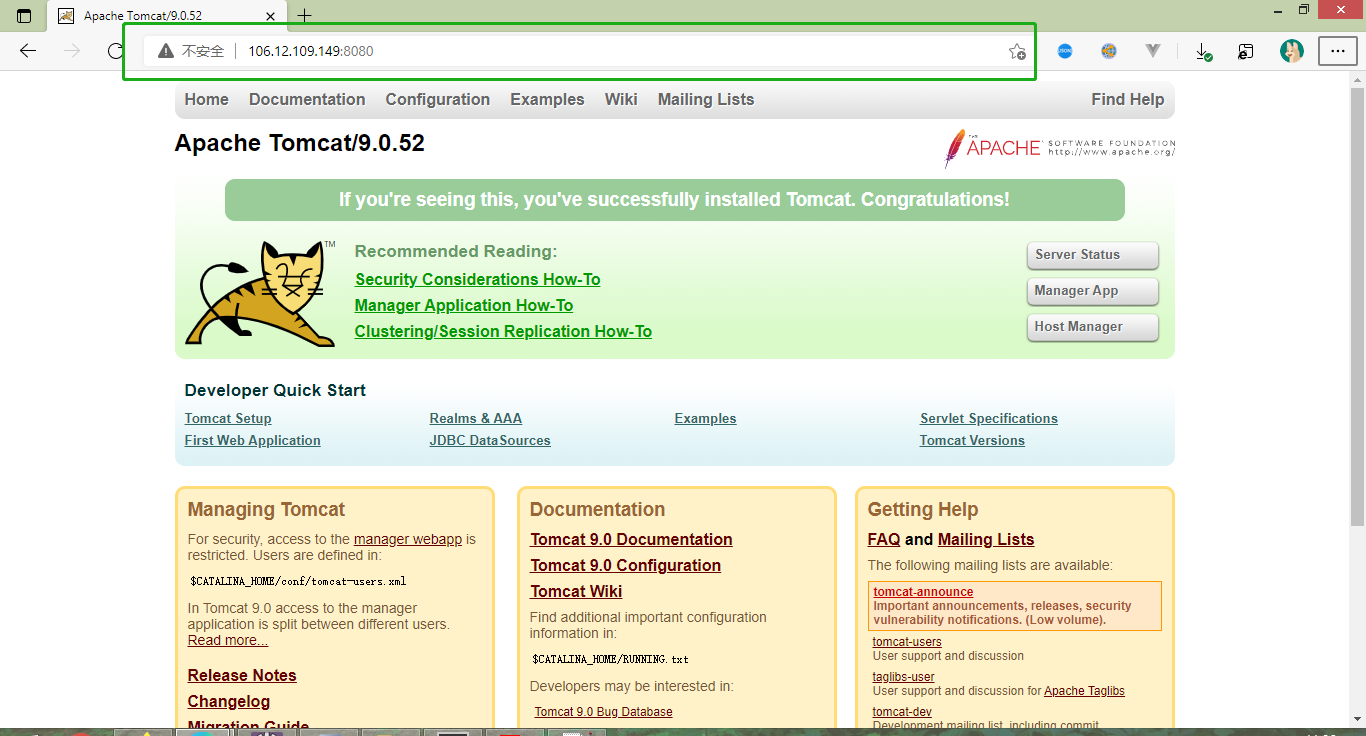Refresh the current page
The width and height of the screenshot is (1366, 736).
pyautogui.click(x=115, y=51)
